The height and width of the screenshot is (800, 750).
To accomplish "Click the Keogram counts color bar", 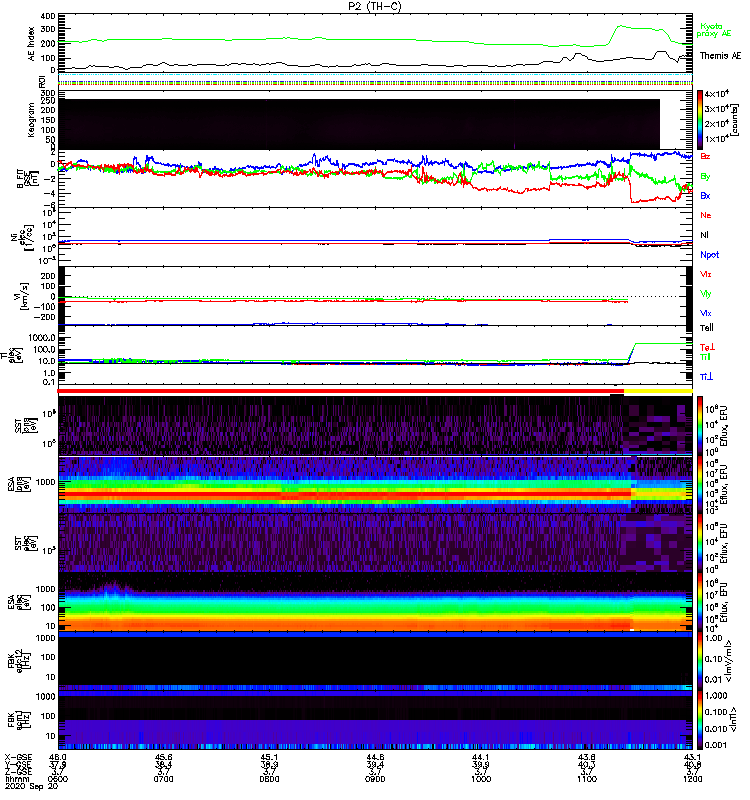I will 700,120.
